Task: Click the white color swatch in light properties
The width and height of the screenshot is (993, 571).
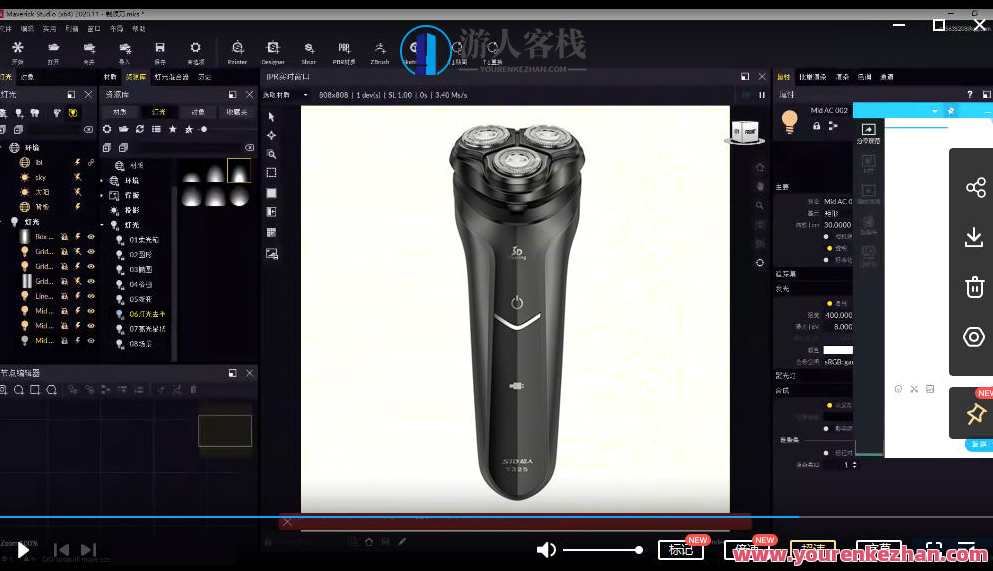Action: [x=838, y=350]
